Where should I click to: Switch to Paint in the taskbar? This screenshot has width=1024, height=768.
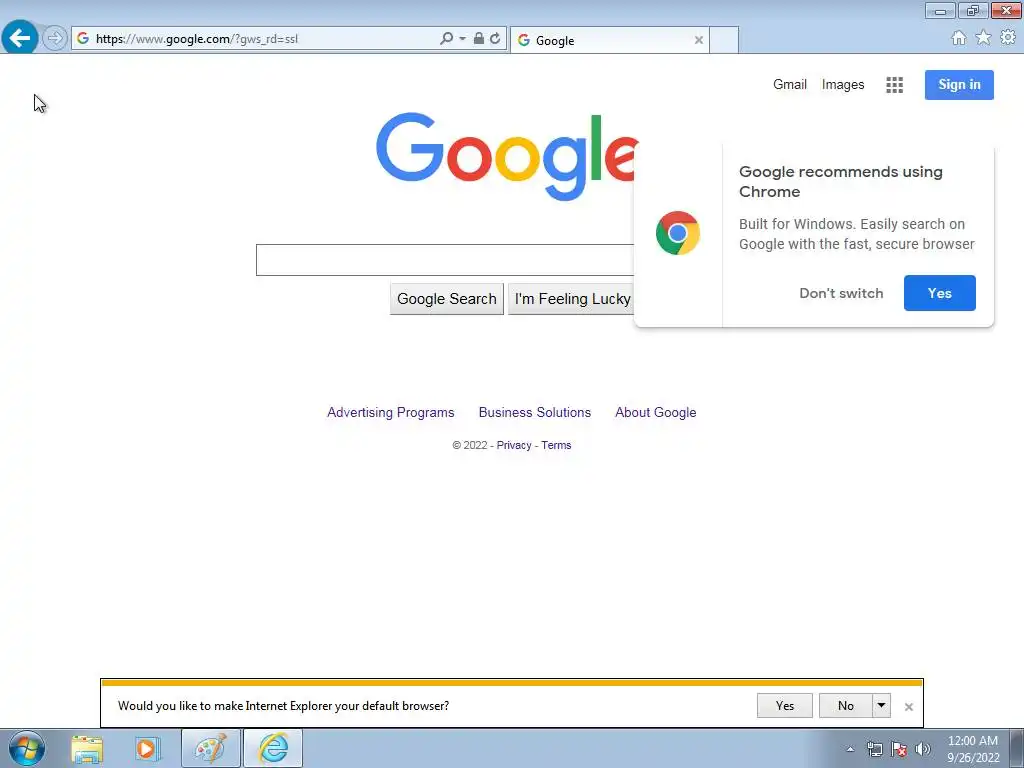tap(211, 748)
